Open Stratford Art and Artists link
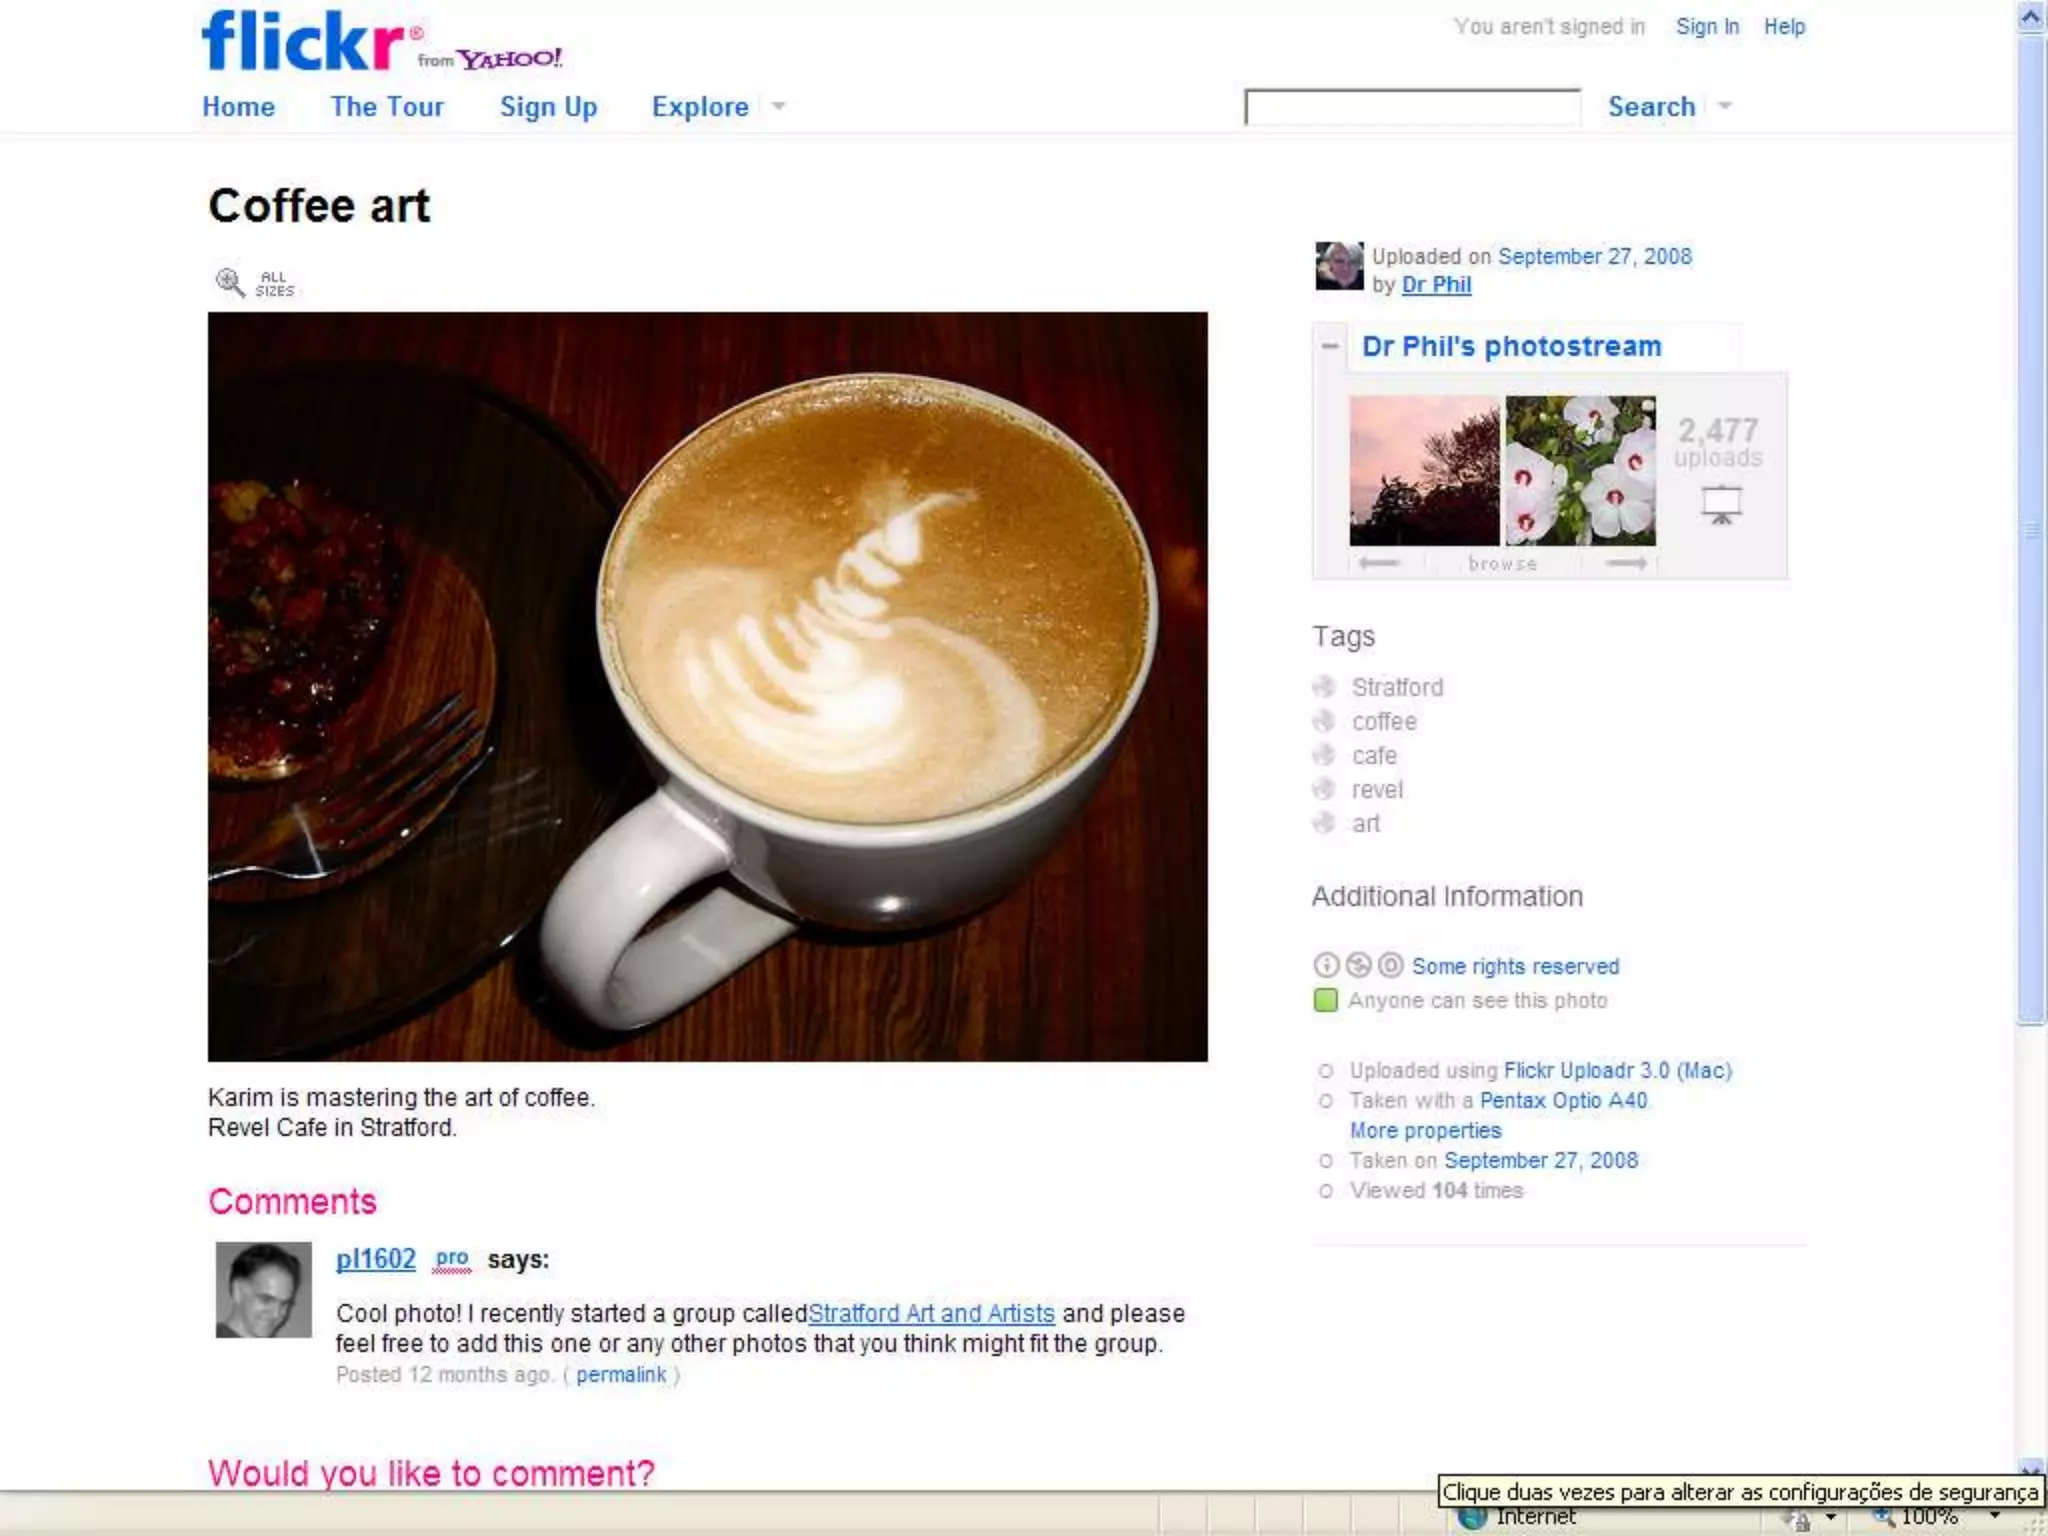This screenshot has width=2048, height=1536. (931, 1313)
